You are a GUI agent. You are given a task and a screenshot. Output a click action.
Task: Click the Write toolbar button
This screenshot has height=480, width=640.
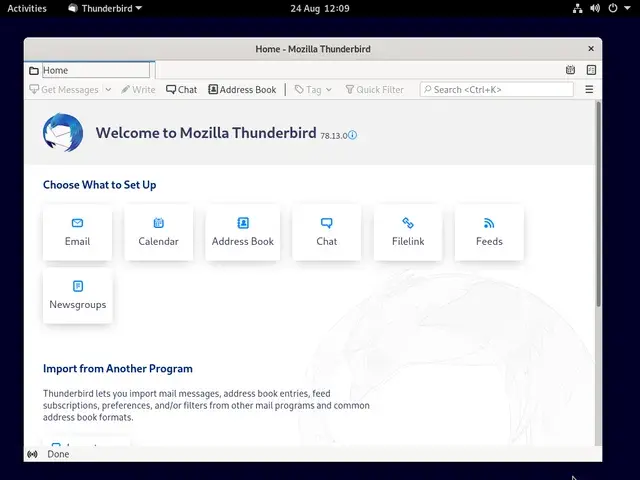point(138,89)
